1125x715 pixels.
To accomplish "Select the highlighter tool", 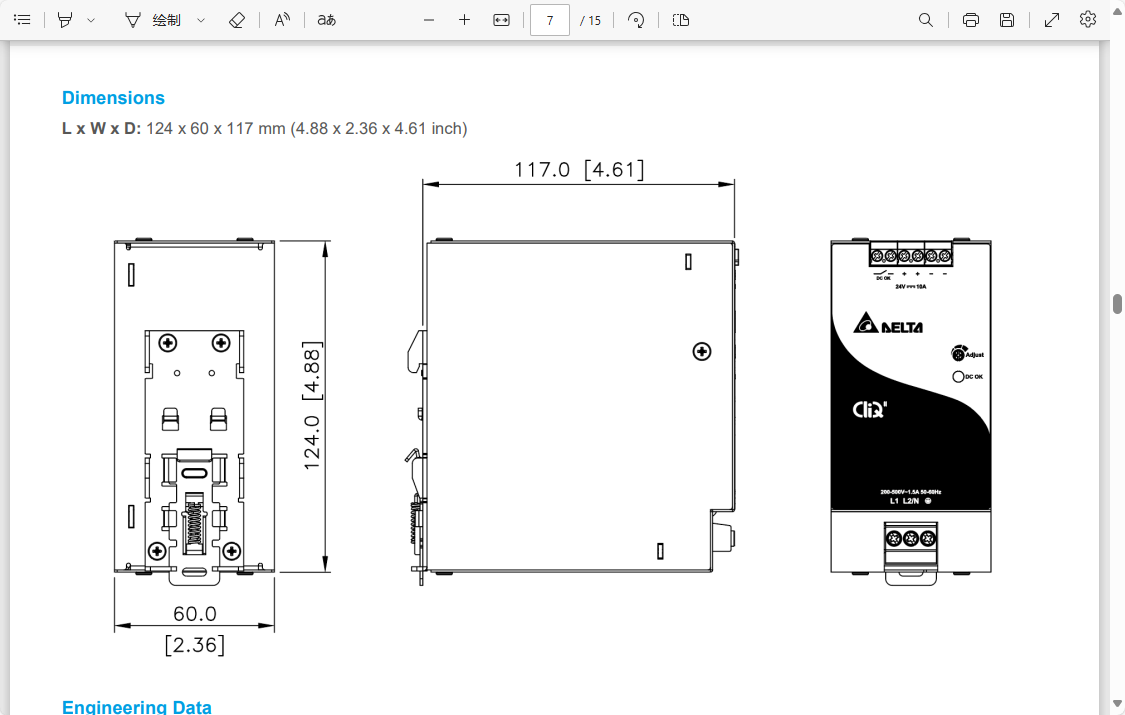I will 65,20.
